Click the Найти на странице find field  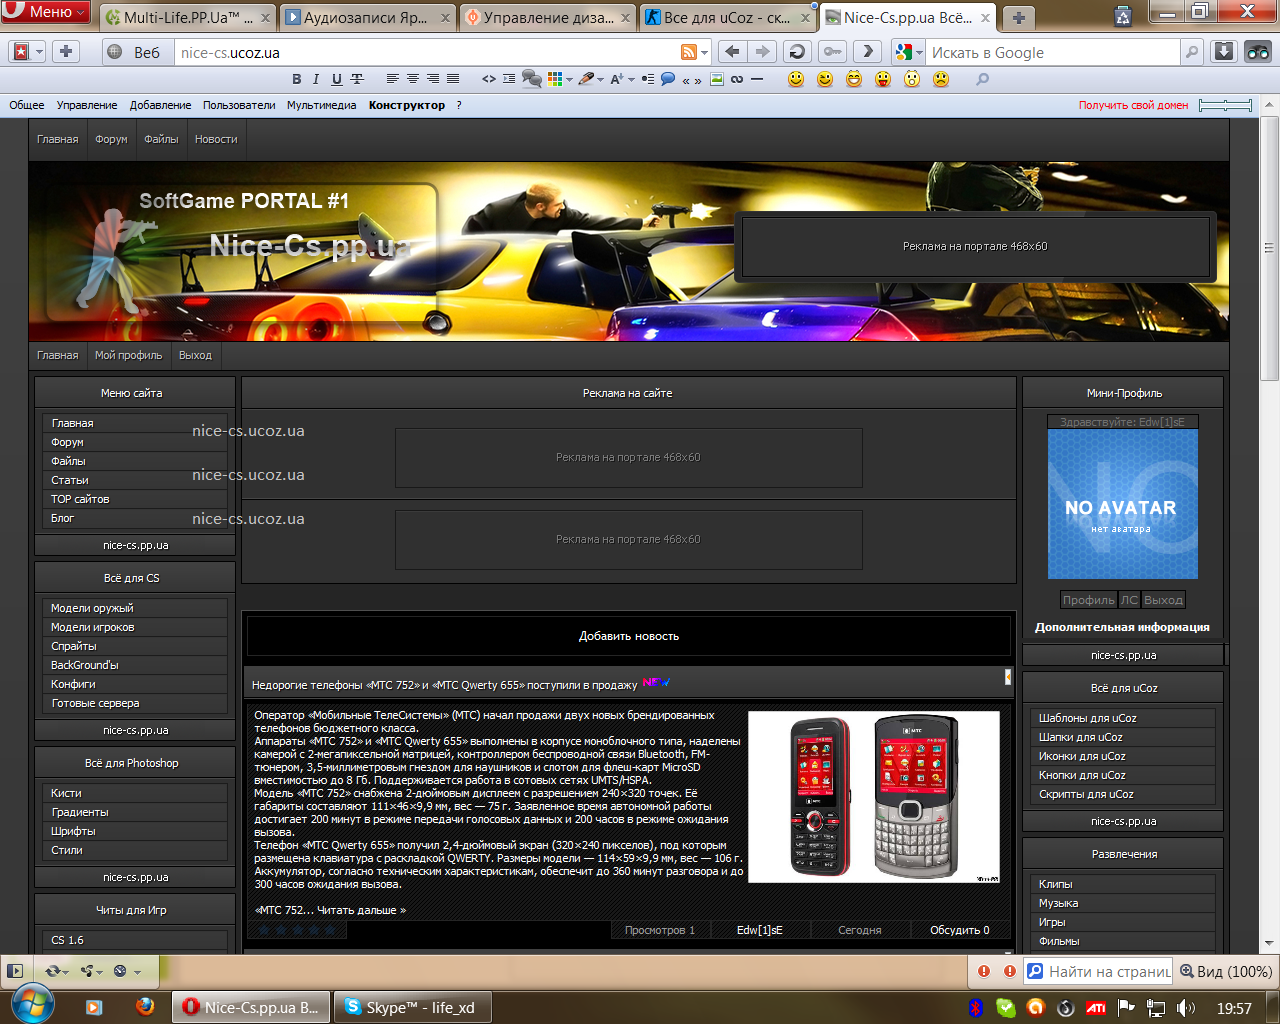pyautogui.click(x=1097, y=971)
